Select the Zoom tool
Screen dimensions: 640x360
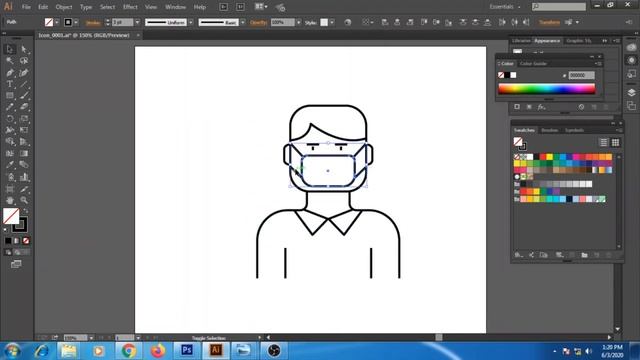point(24,200)
